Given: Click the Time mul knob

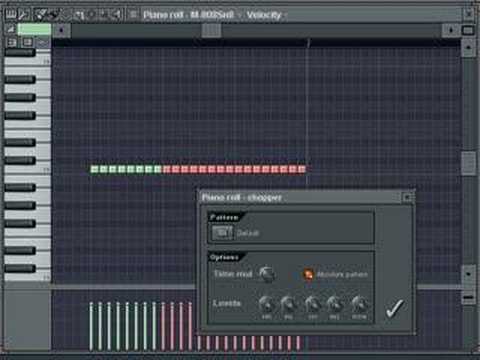Looking at the screenshot, I should coord(267,274).
